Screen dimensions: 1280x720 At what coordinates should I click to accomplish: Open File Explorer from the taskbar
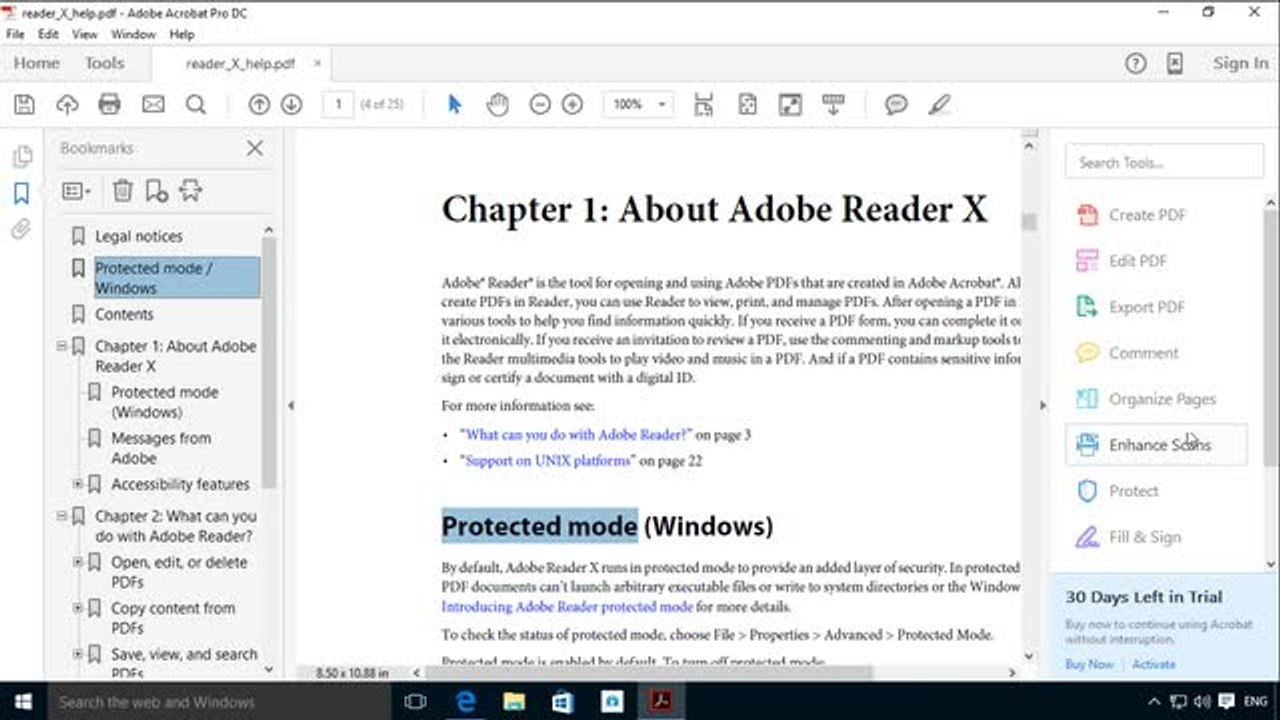pyautogui.click(x=514, y=701)
